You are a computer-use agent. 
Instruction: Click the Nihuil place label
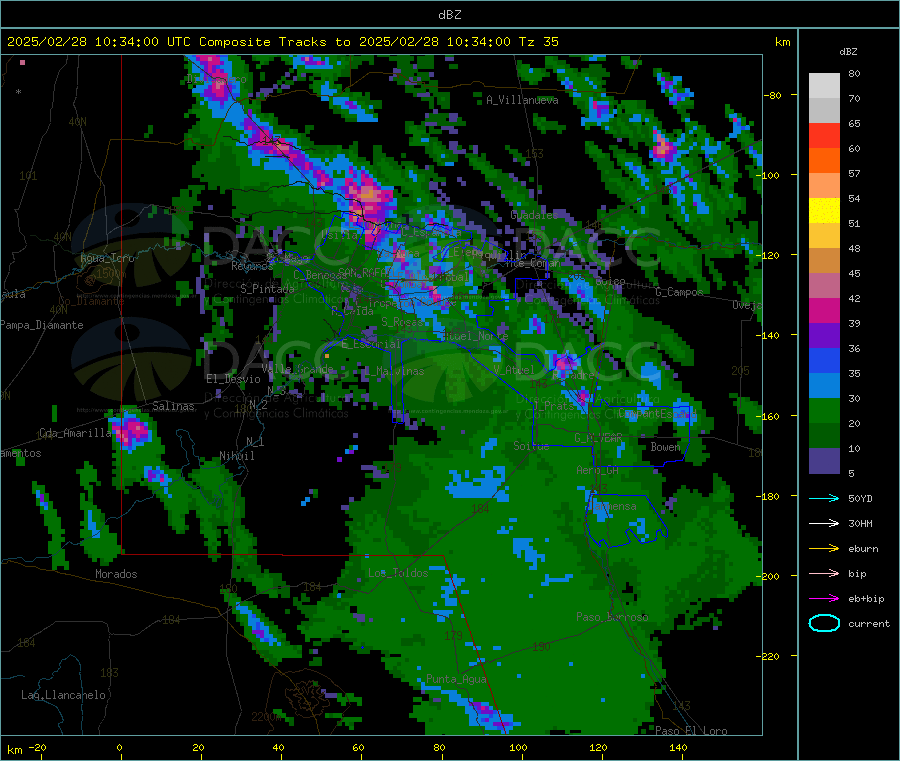point(236,456)
